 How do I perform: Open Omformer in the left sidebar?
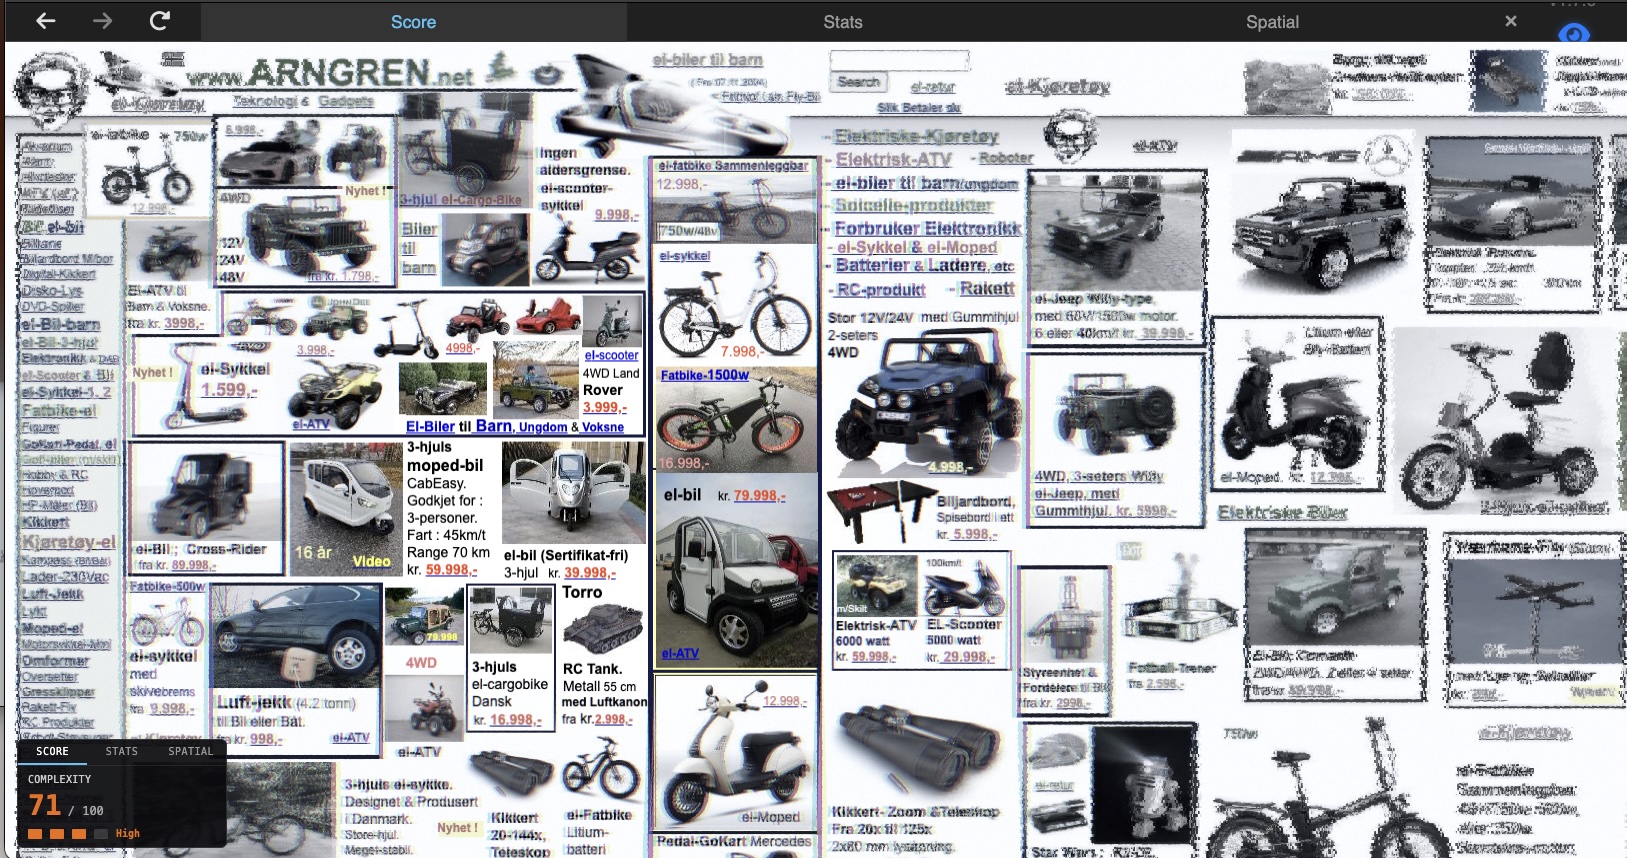coord(55,661)
